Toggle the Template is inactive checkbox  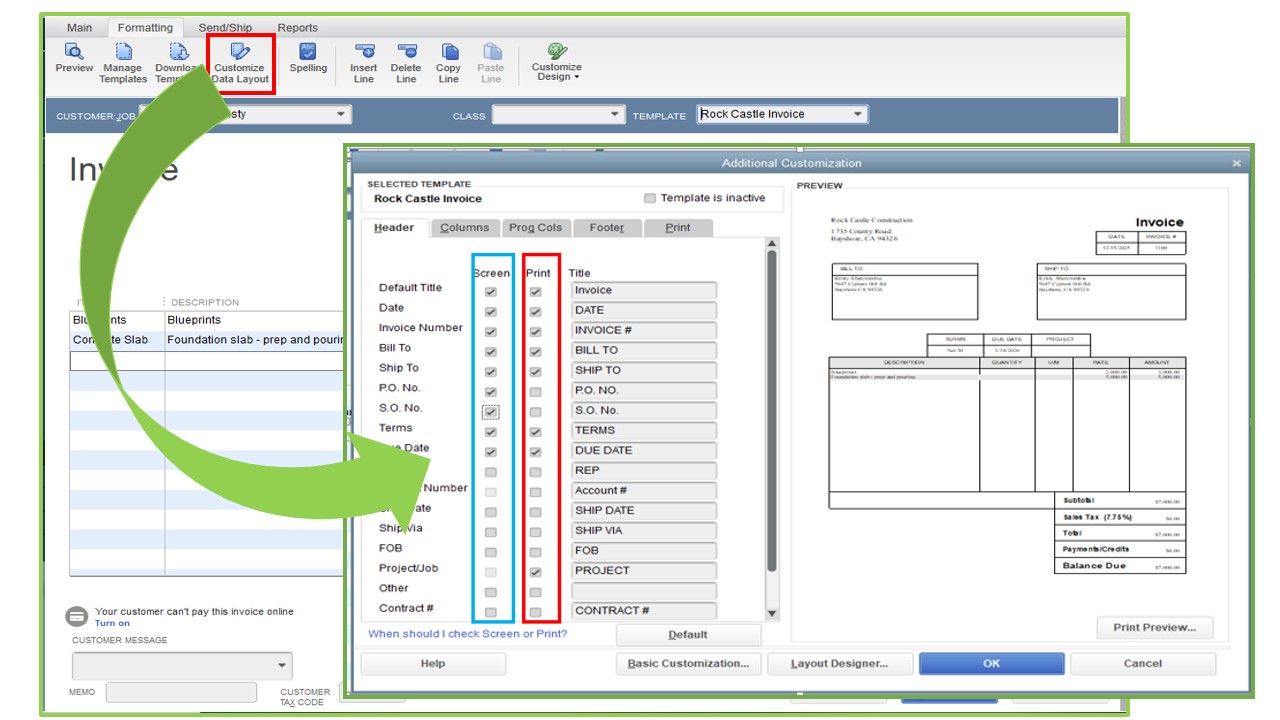[650, 198]
